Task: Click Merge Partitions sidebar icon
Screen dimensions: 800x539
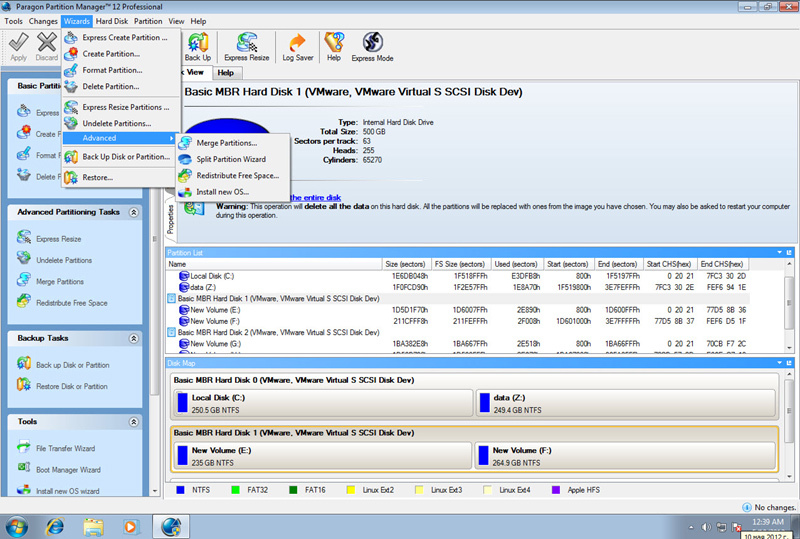Action: (x=23, y=280)
